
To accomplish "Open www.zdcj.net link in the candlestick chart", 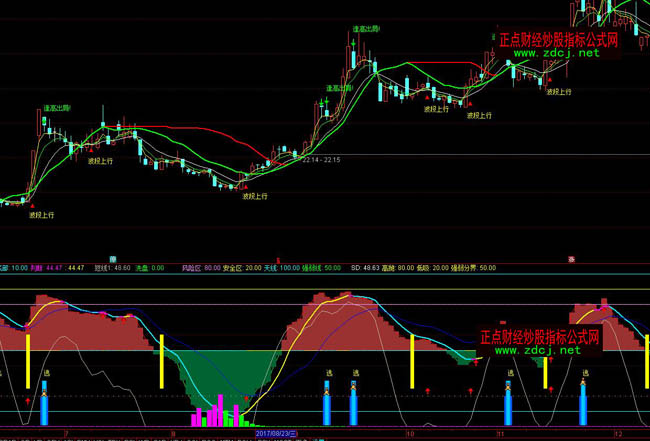I will 557,53.
